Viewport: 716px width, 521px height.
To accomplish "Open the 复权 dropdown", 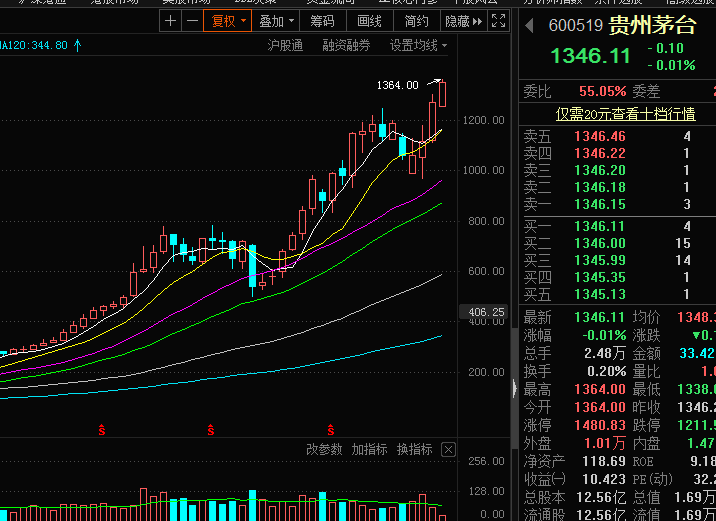I will (x=227, y=21).
